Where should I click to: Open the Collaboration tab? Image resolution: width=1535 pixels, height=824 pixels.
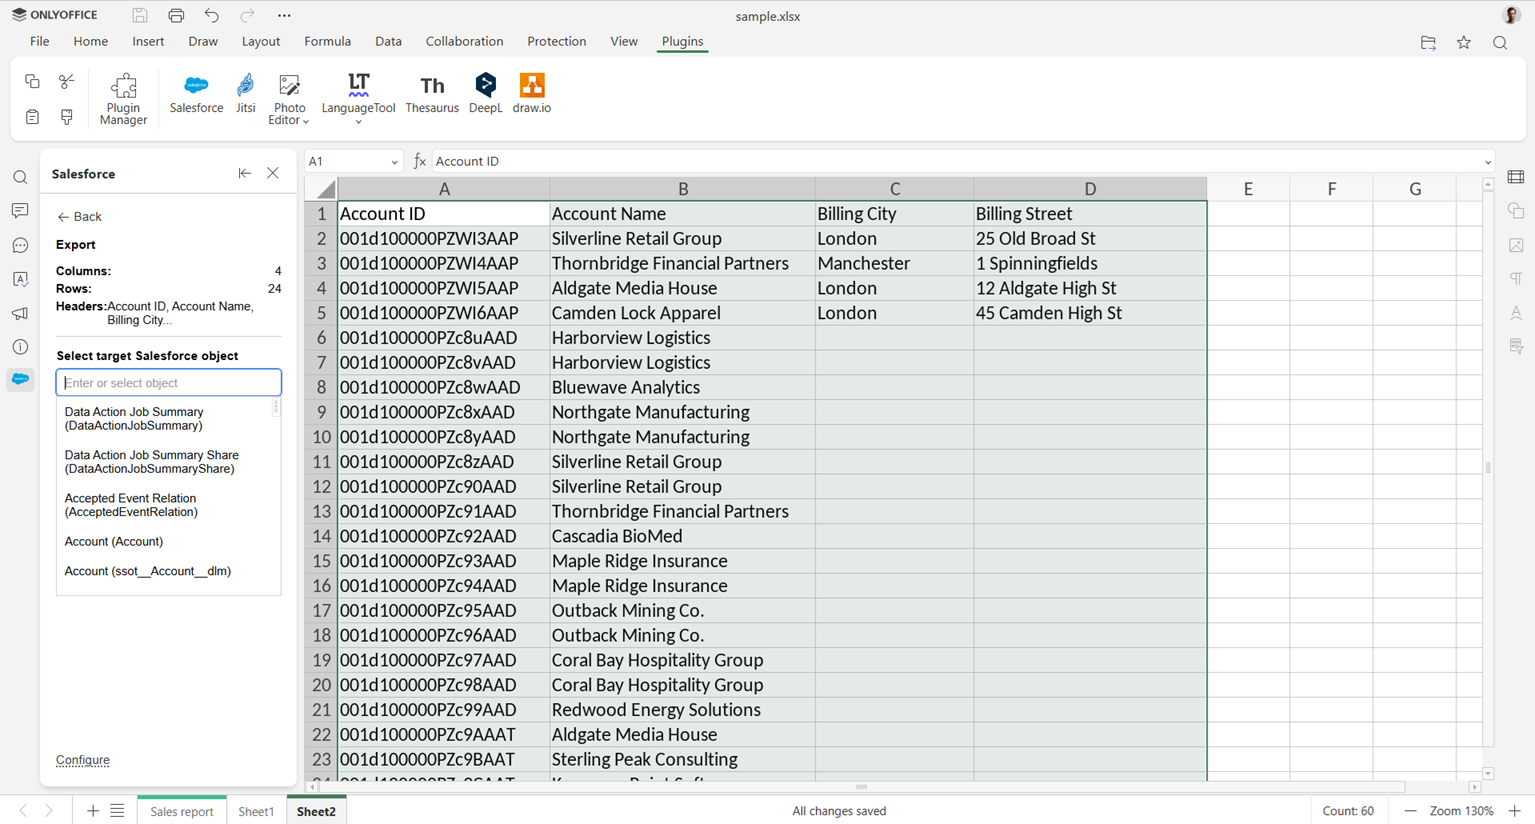[x=464, y=41]
